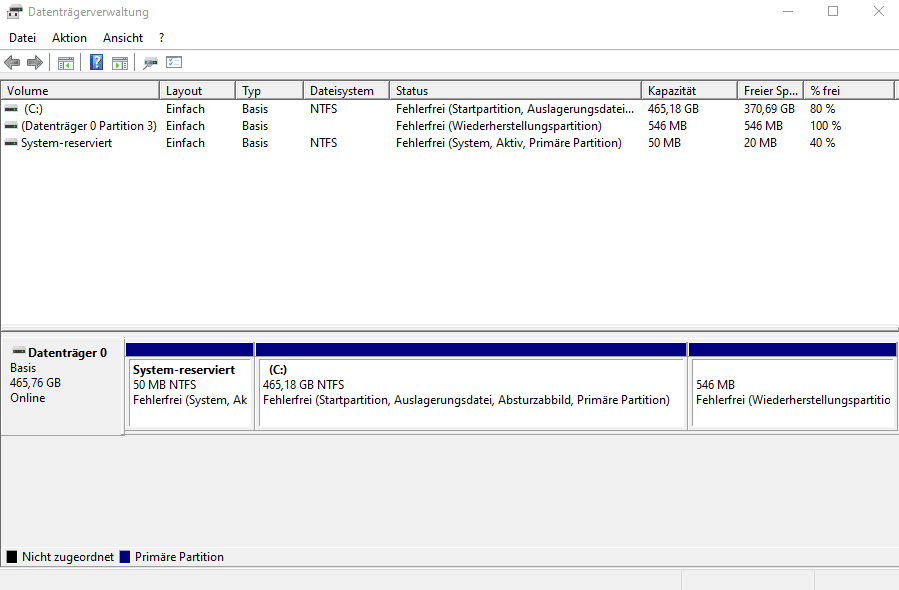The height and width of the screenshot is (590, 899).
Task: Click the rescan disks magnifier icon
Action: tap(150, 63)
